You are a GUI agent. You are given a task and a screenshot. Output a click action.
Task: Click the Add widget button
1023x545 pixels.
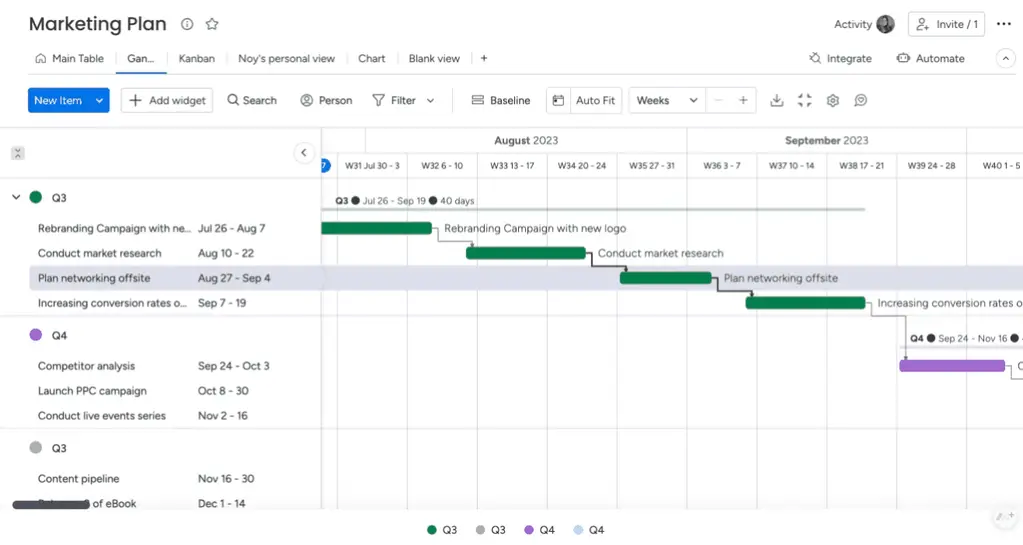click(167, 100)
